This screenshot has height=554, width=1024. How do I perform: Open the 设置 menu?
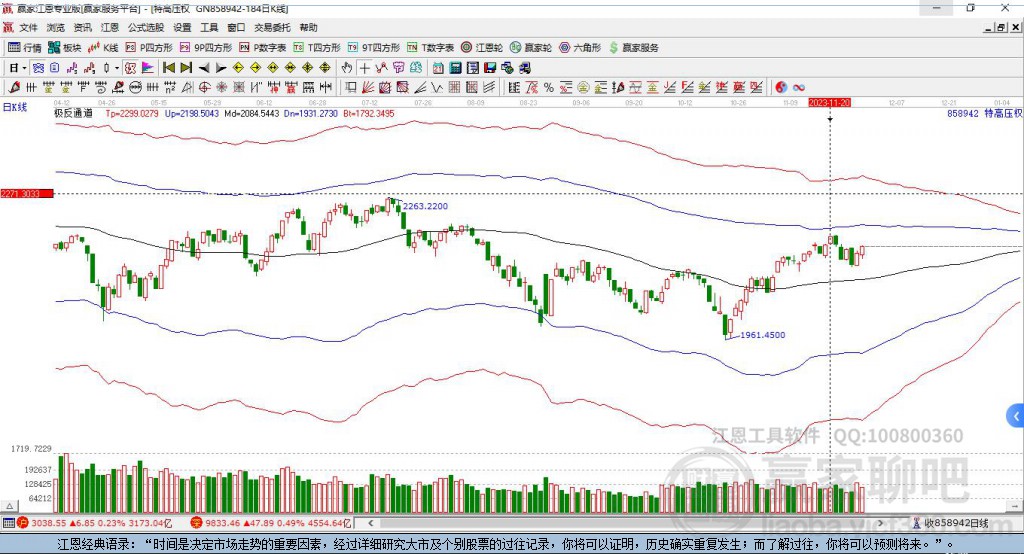click(182, 27)
